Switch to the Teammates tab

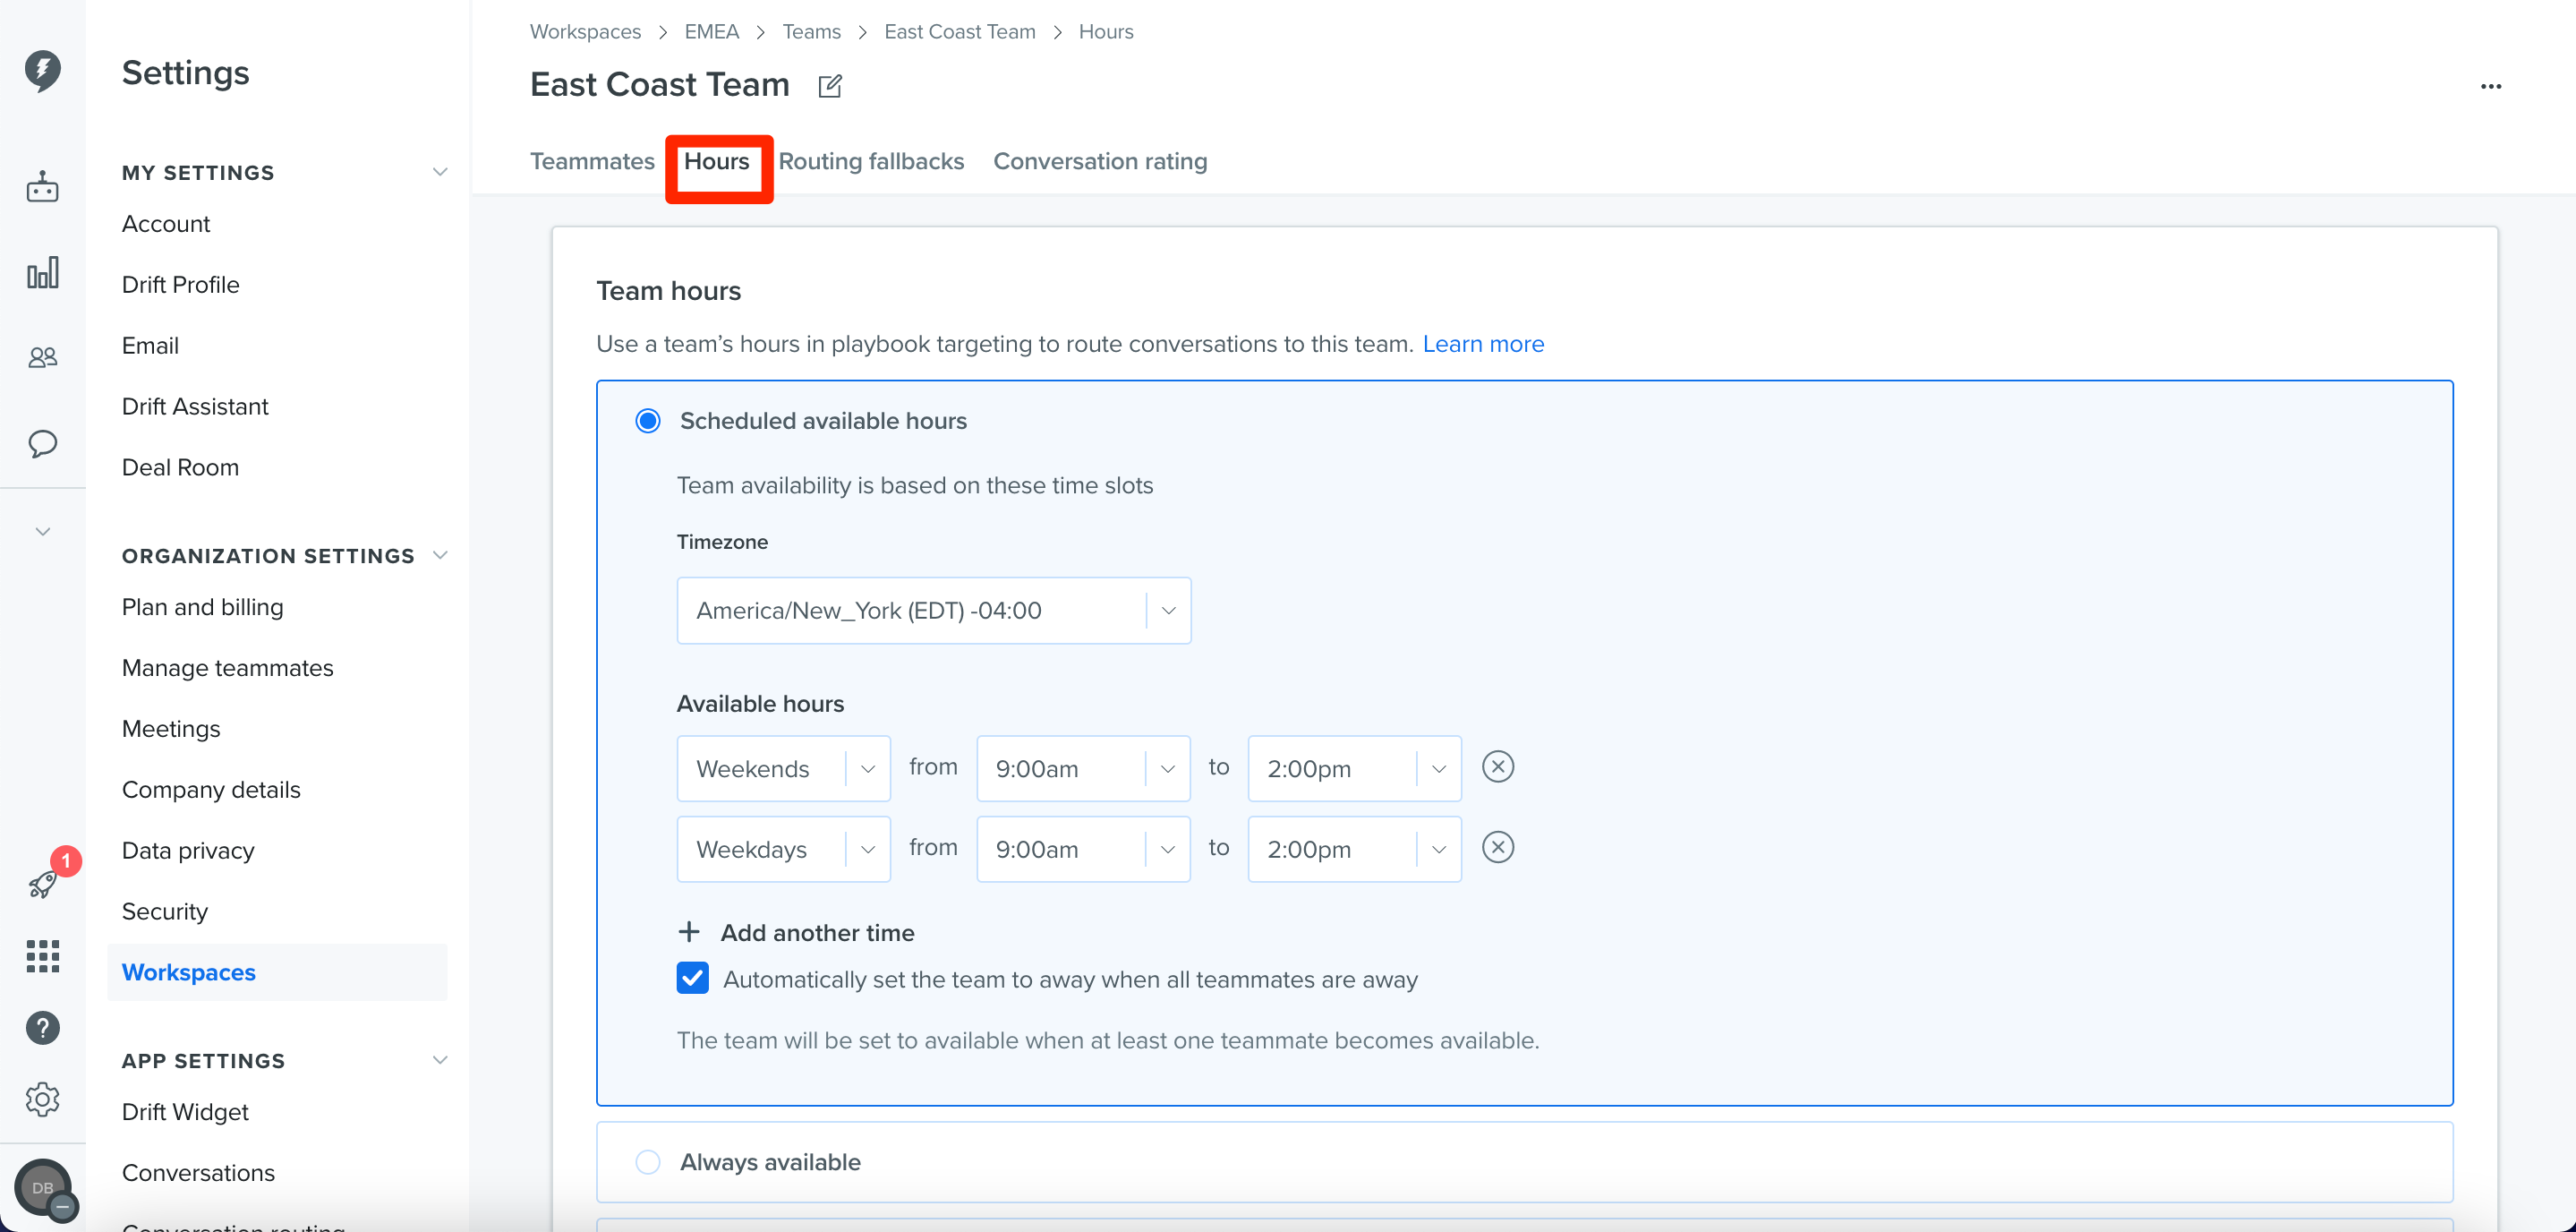pyautogui.click(x=592, y=161)
